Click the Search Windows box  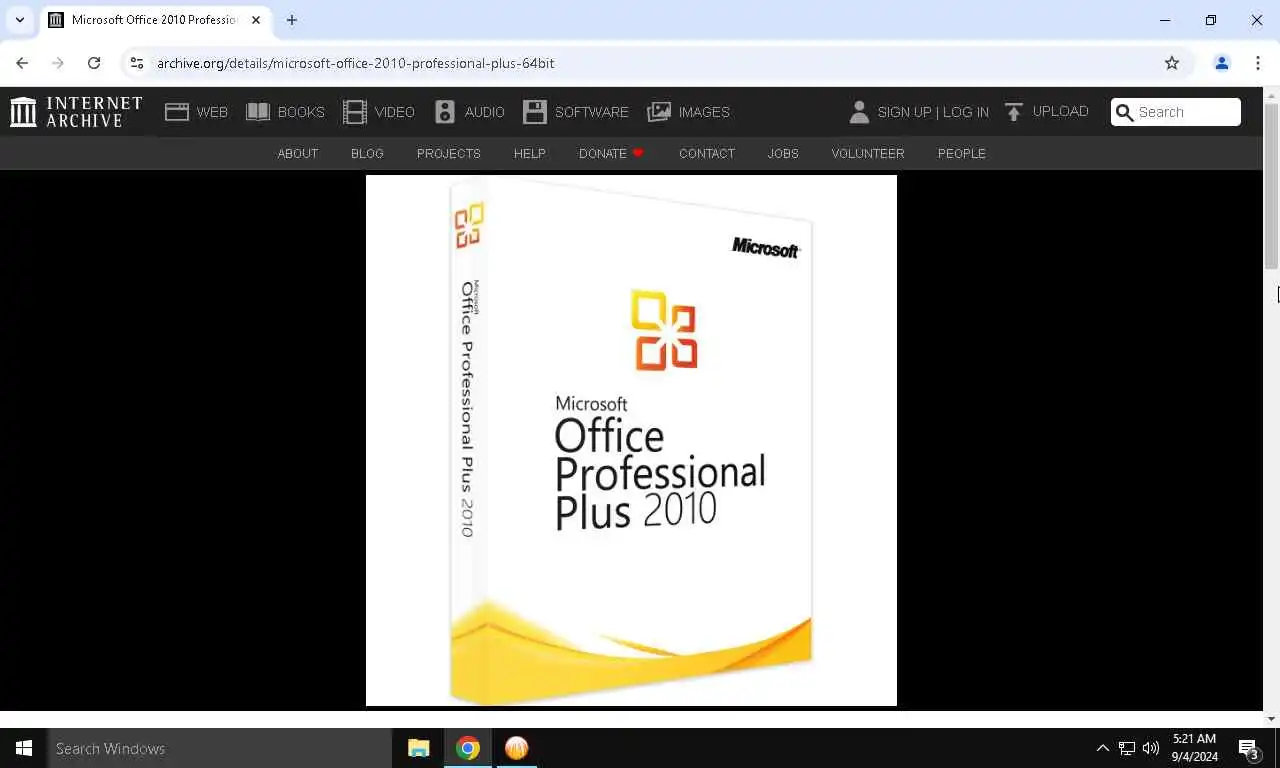coord(220,748)
